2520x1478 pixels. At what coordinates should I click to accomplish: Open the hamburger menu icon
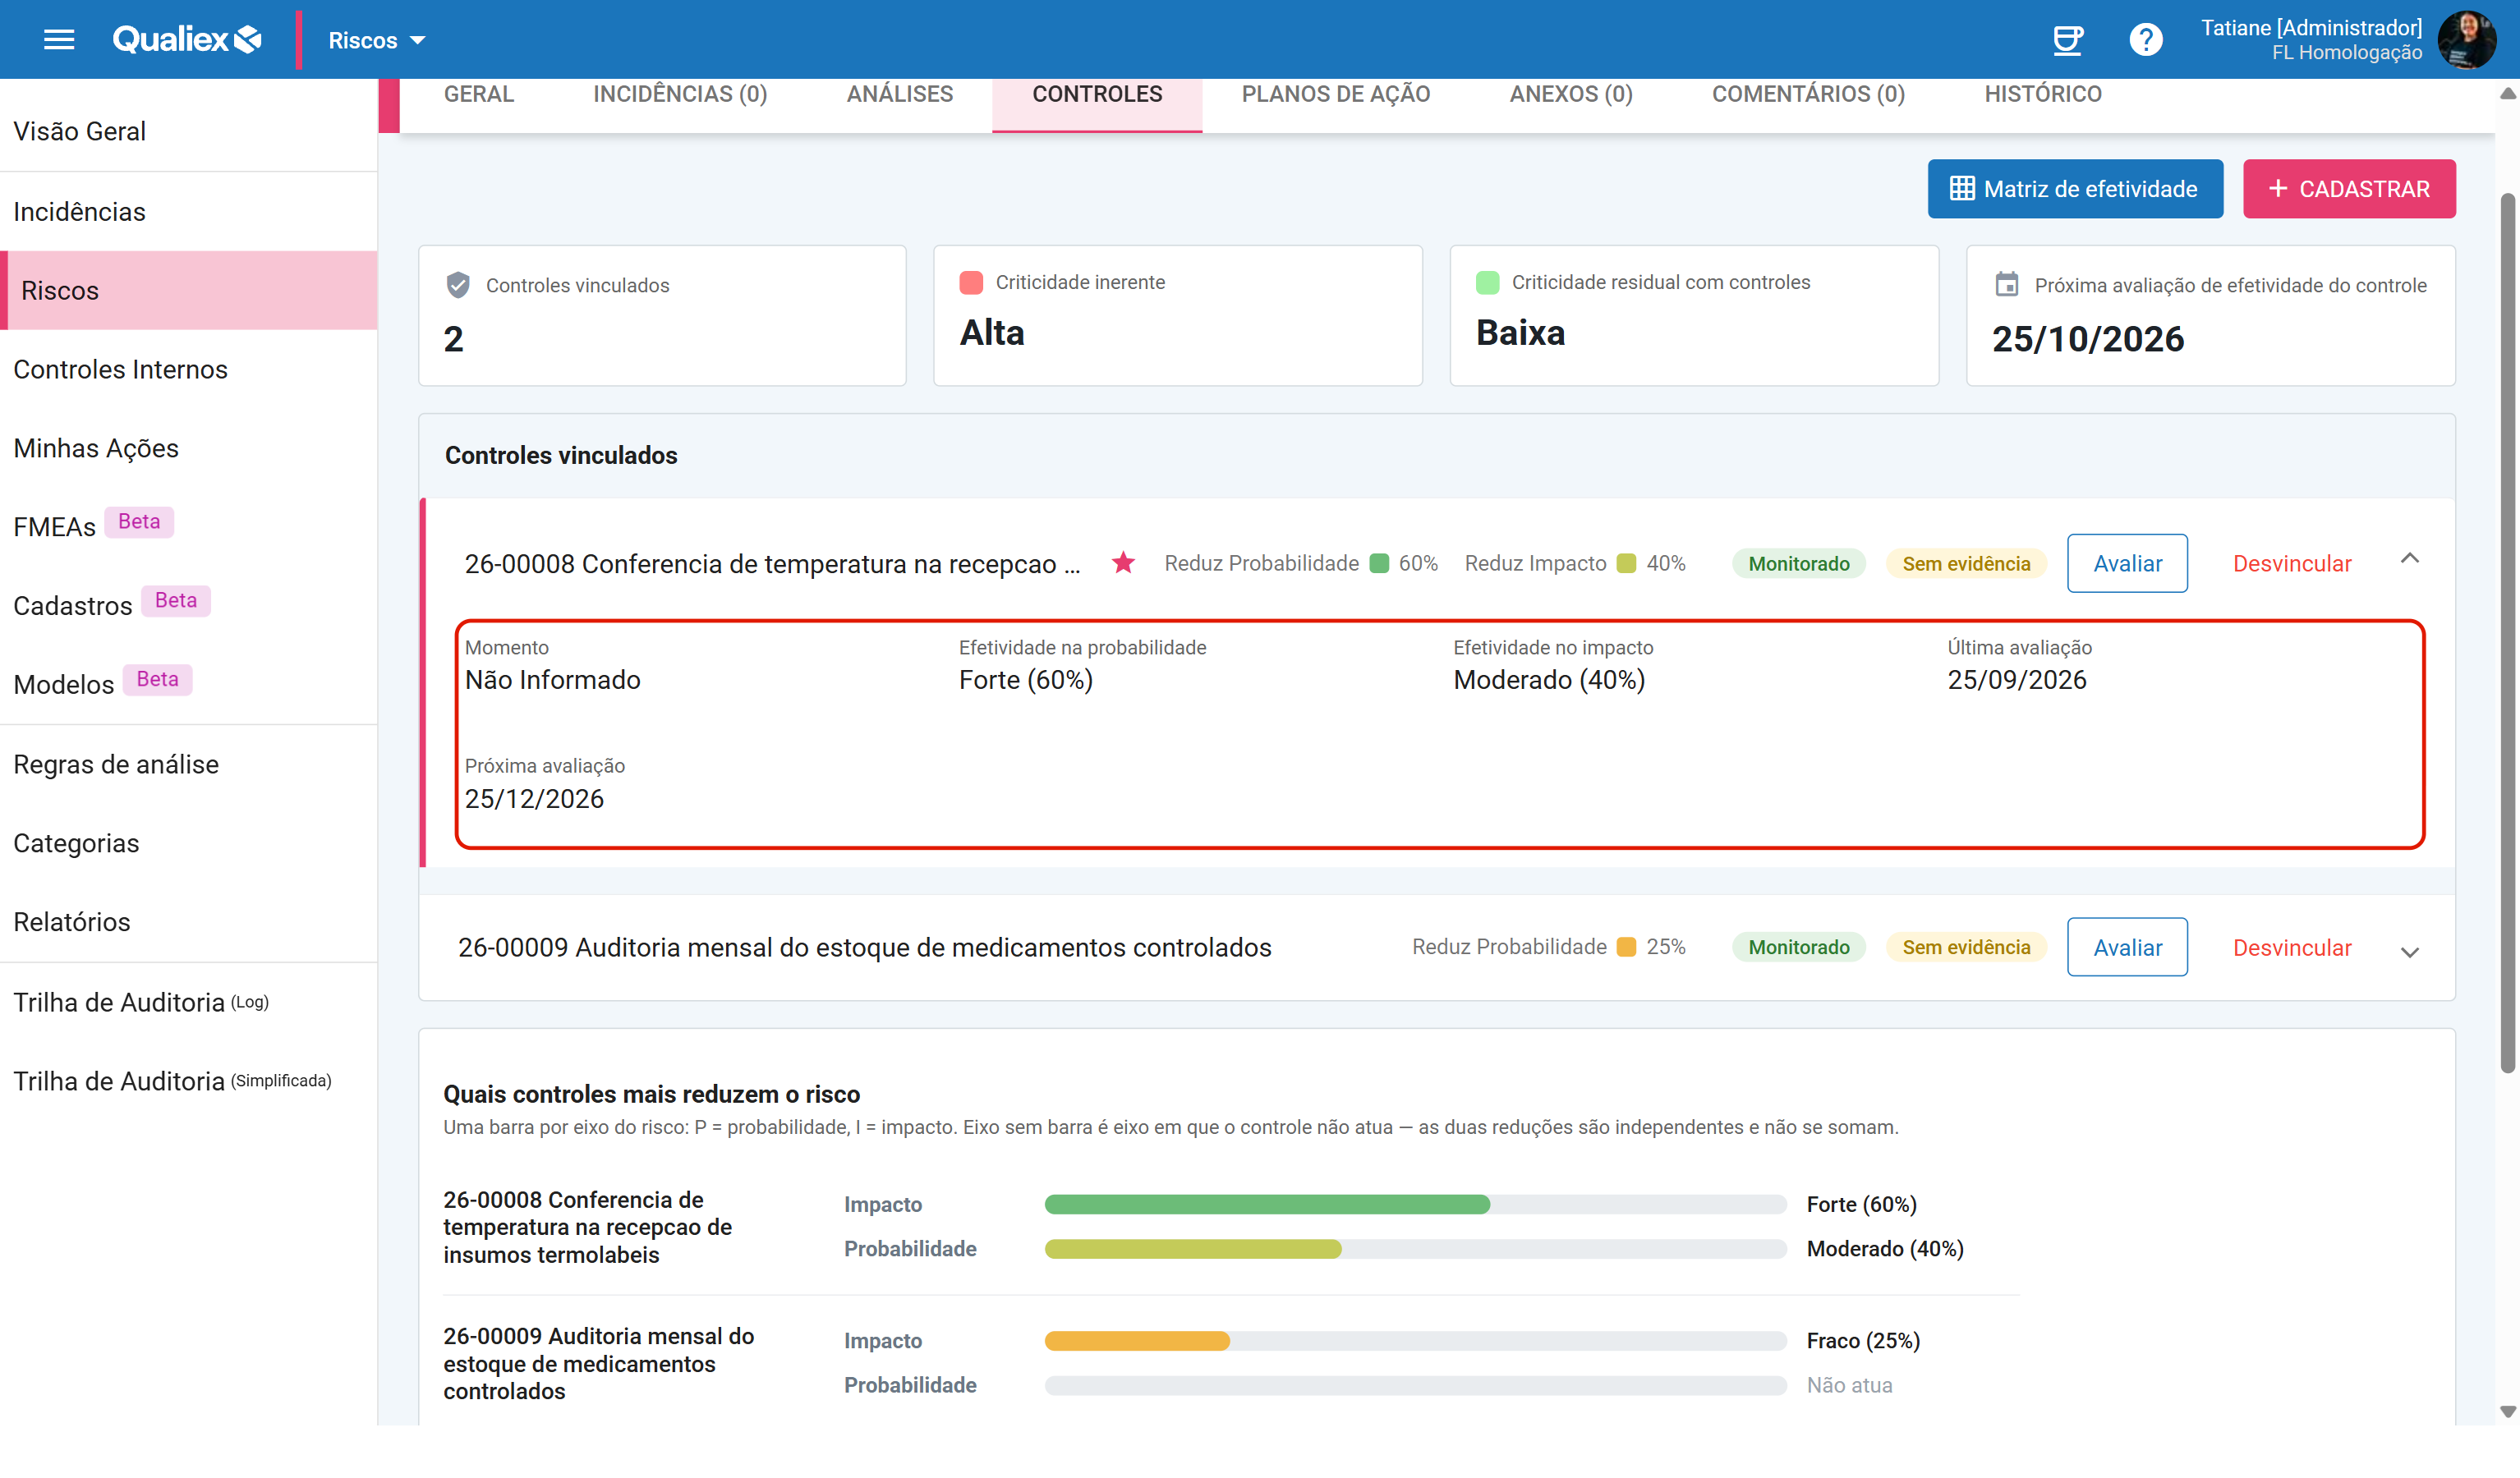pyautogui.click(x=59, y=40)
